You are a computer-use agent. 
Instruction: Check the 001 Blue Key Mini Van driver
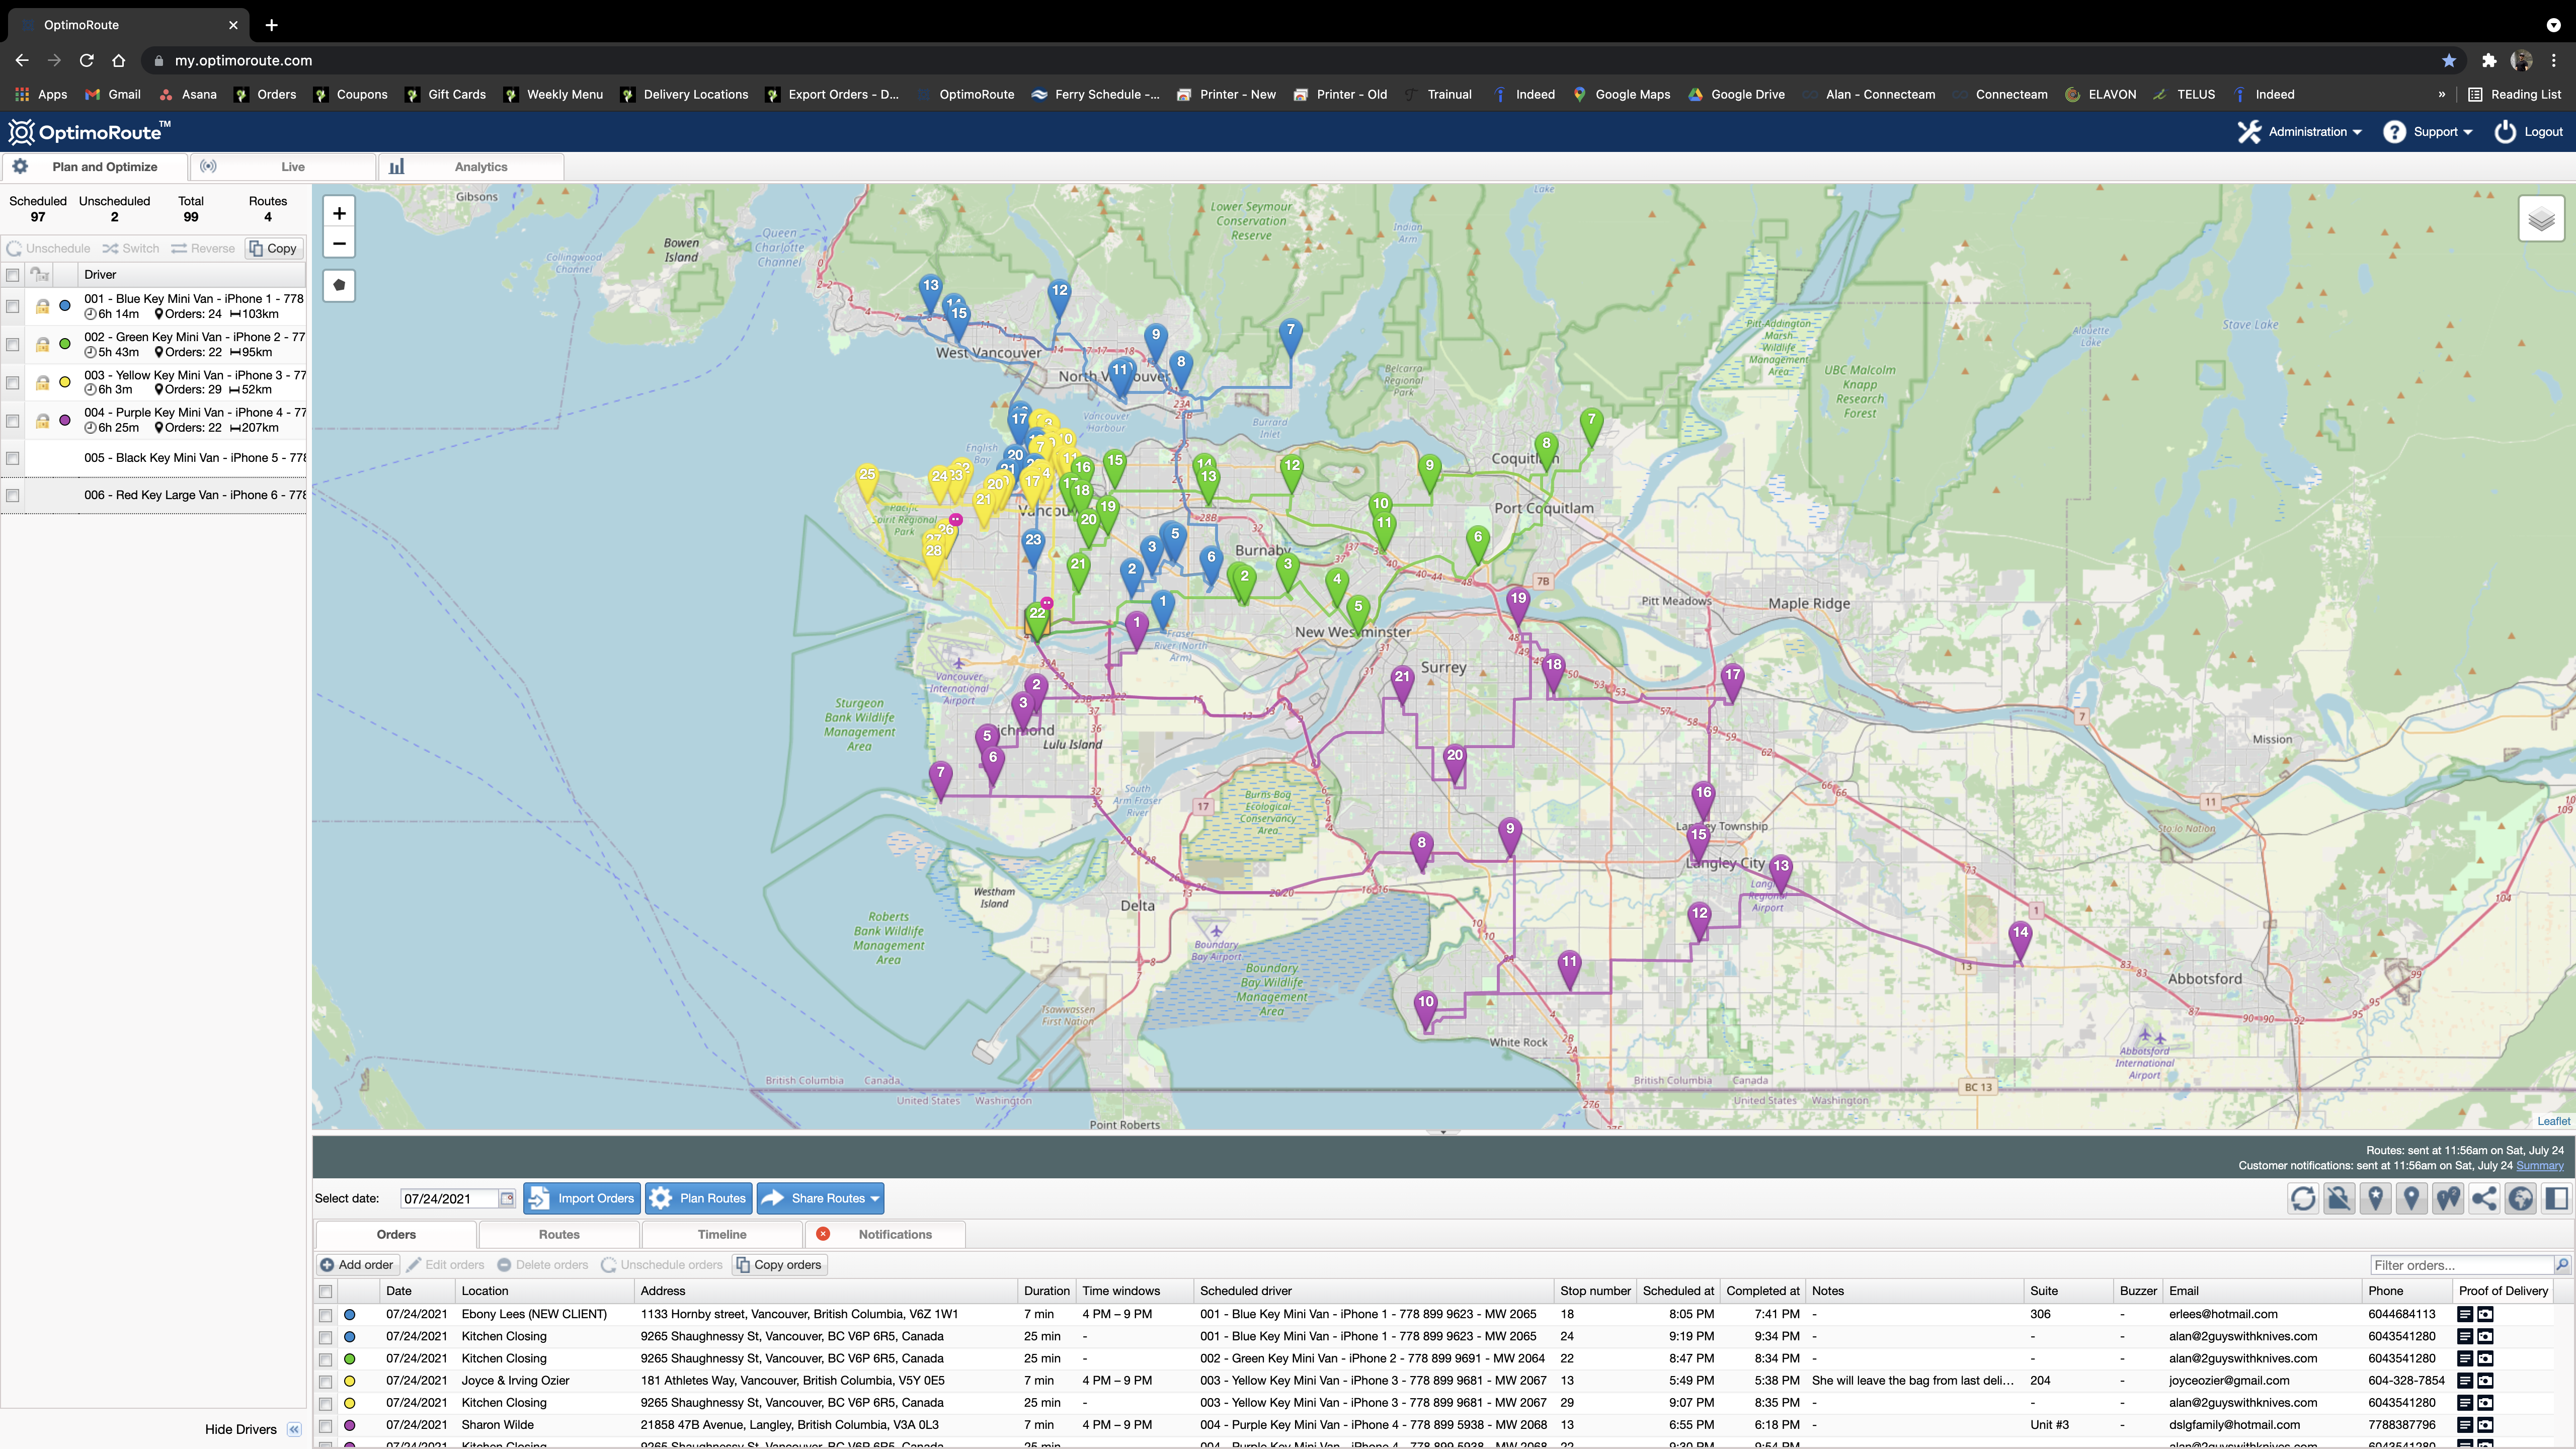coord(13,306)
